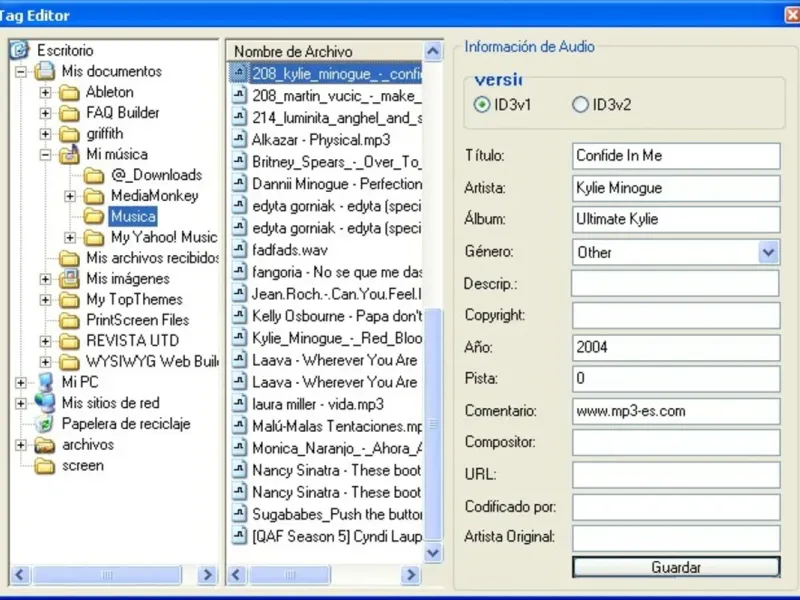800x600 pixels.
Task: Select WYSIWYG Web Builder folder in tree
Action: pos(152,362)
